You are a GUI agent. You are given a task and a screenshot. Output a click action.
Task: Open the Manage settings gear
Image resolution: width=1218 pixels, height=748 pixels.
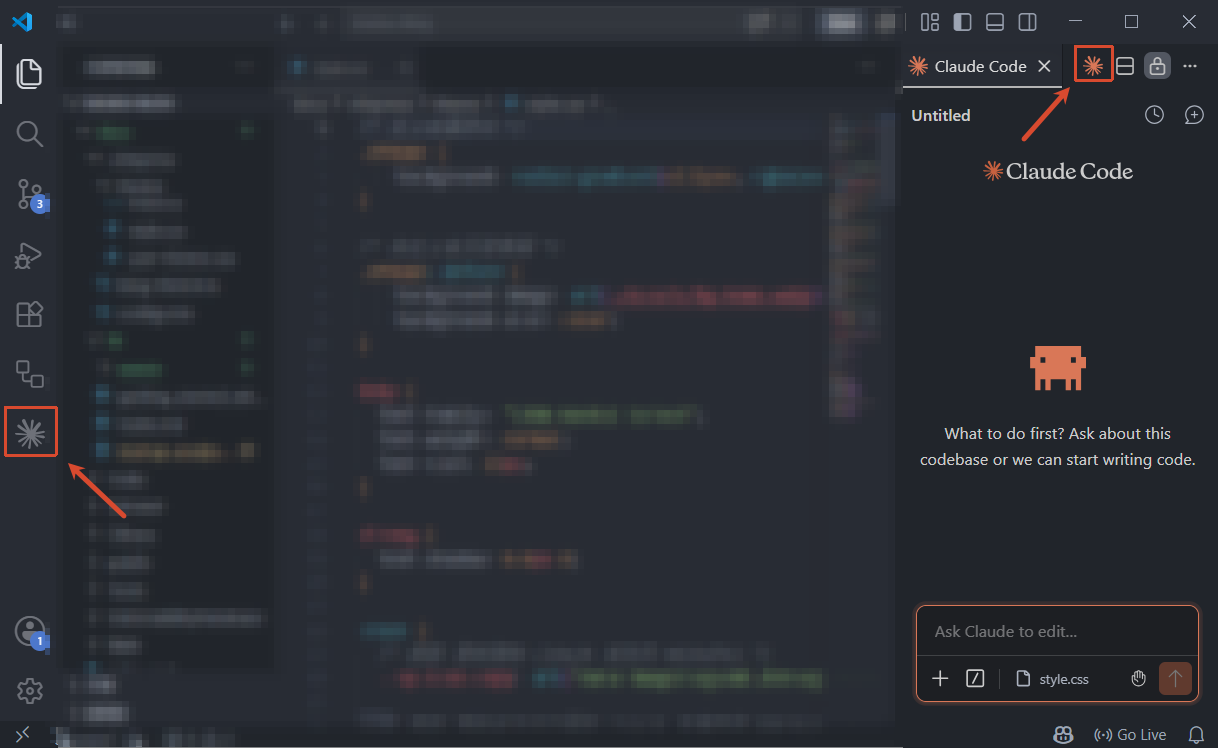click(x=30, y=690)
